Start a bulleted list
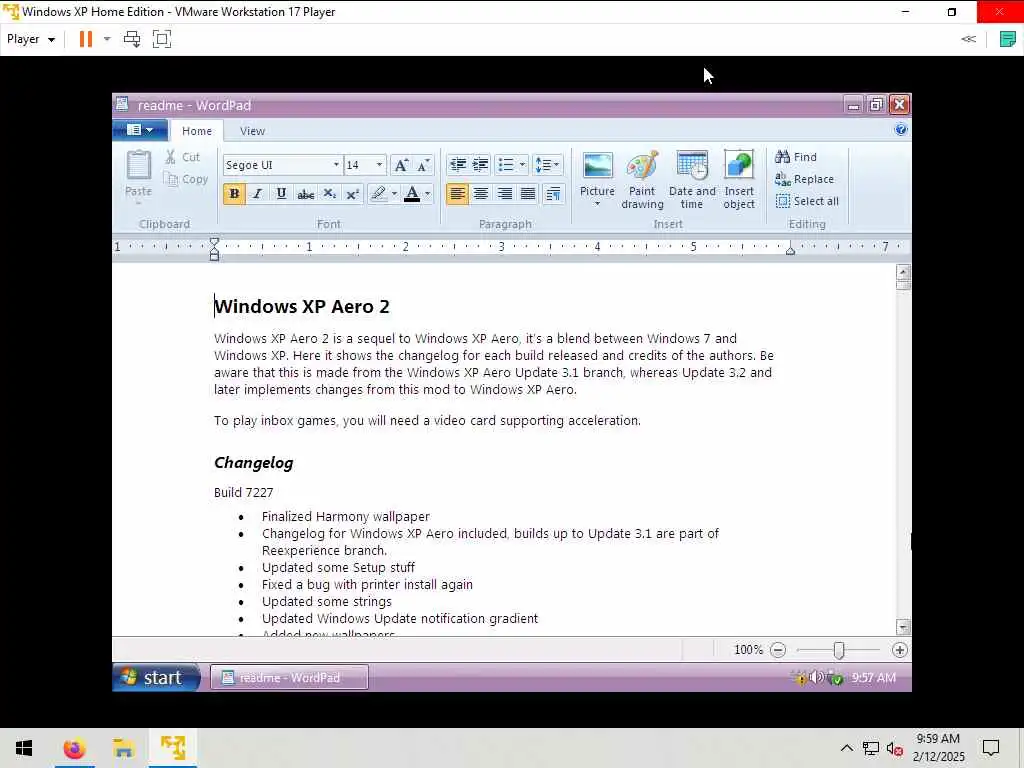 pyautogui.click(x=506, y=165)
